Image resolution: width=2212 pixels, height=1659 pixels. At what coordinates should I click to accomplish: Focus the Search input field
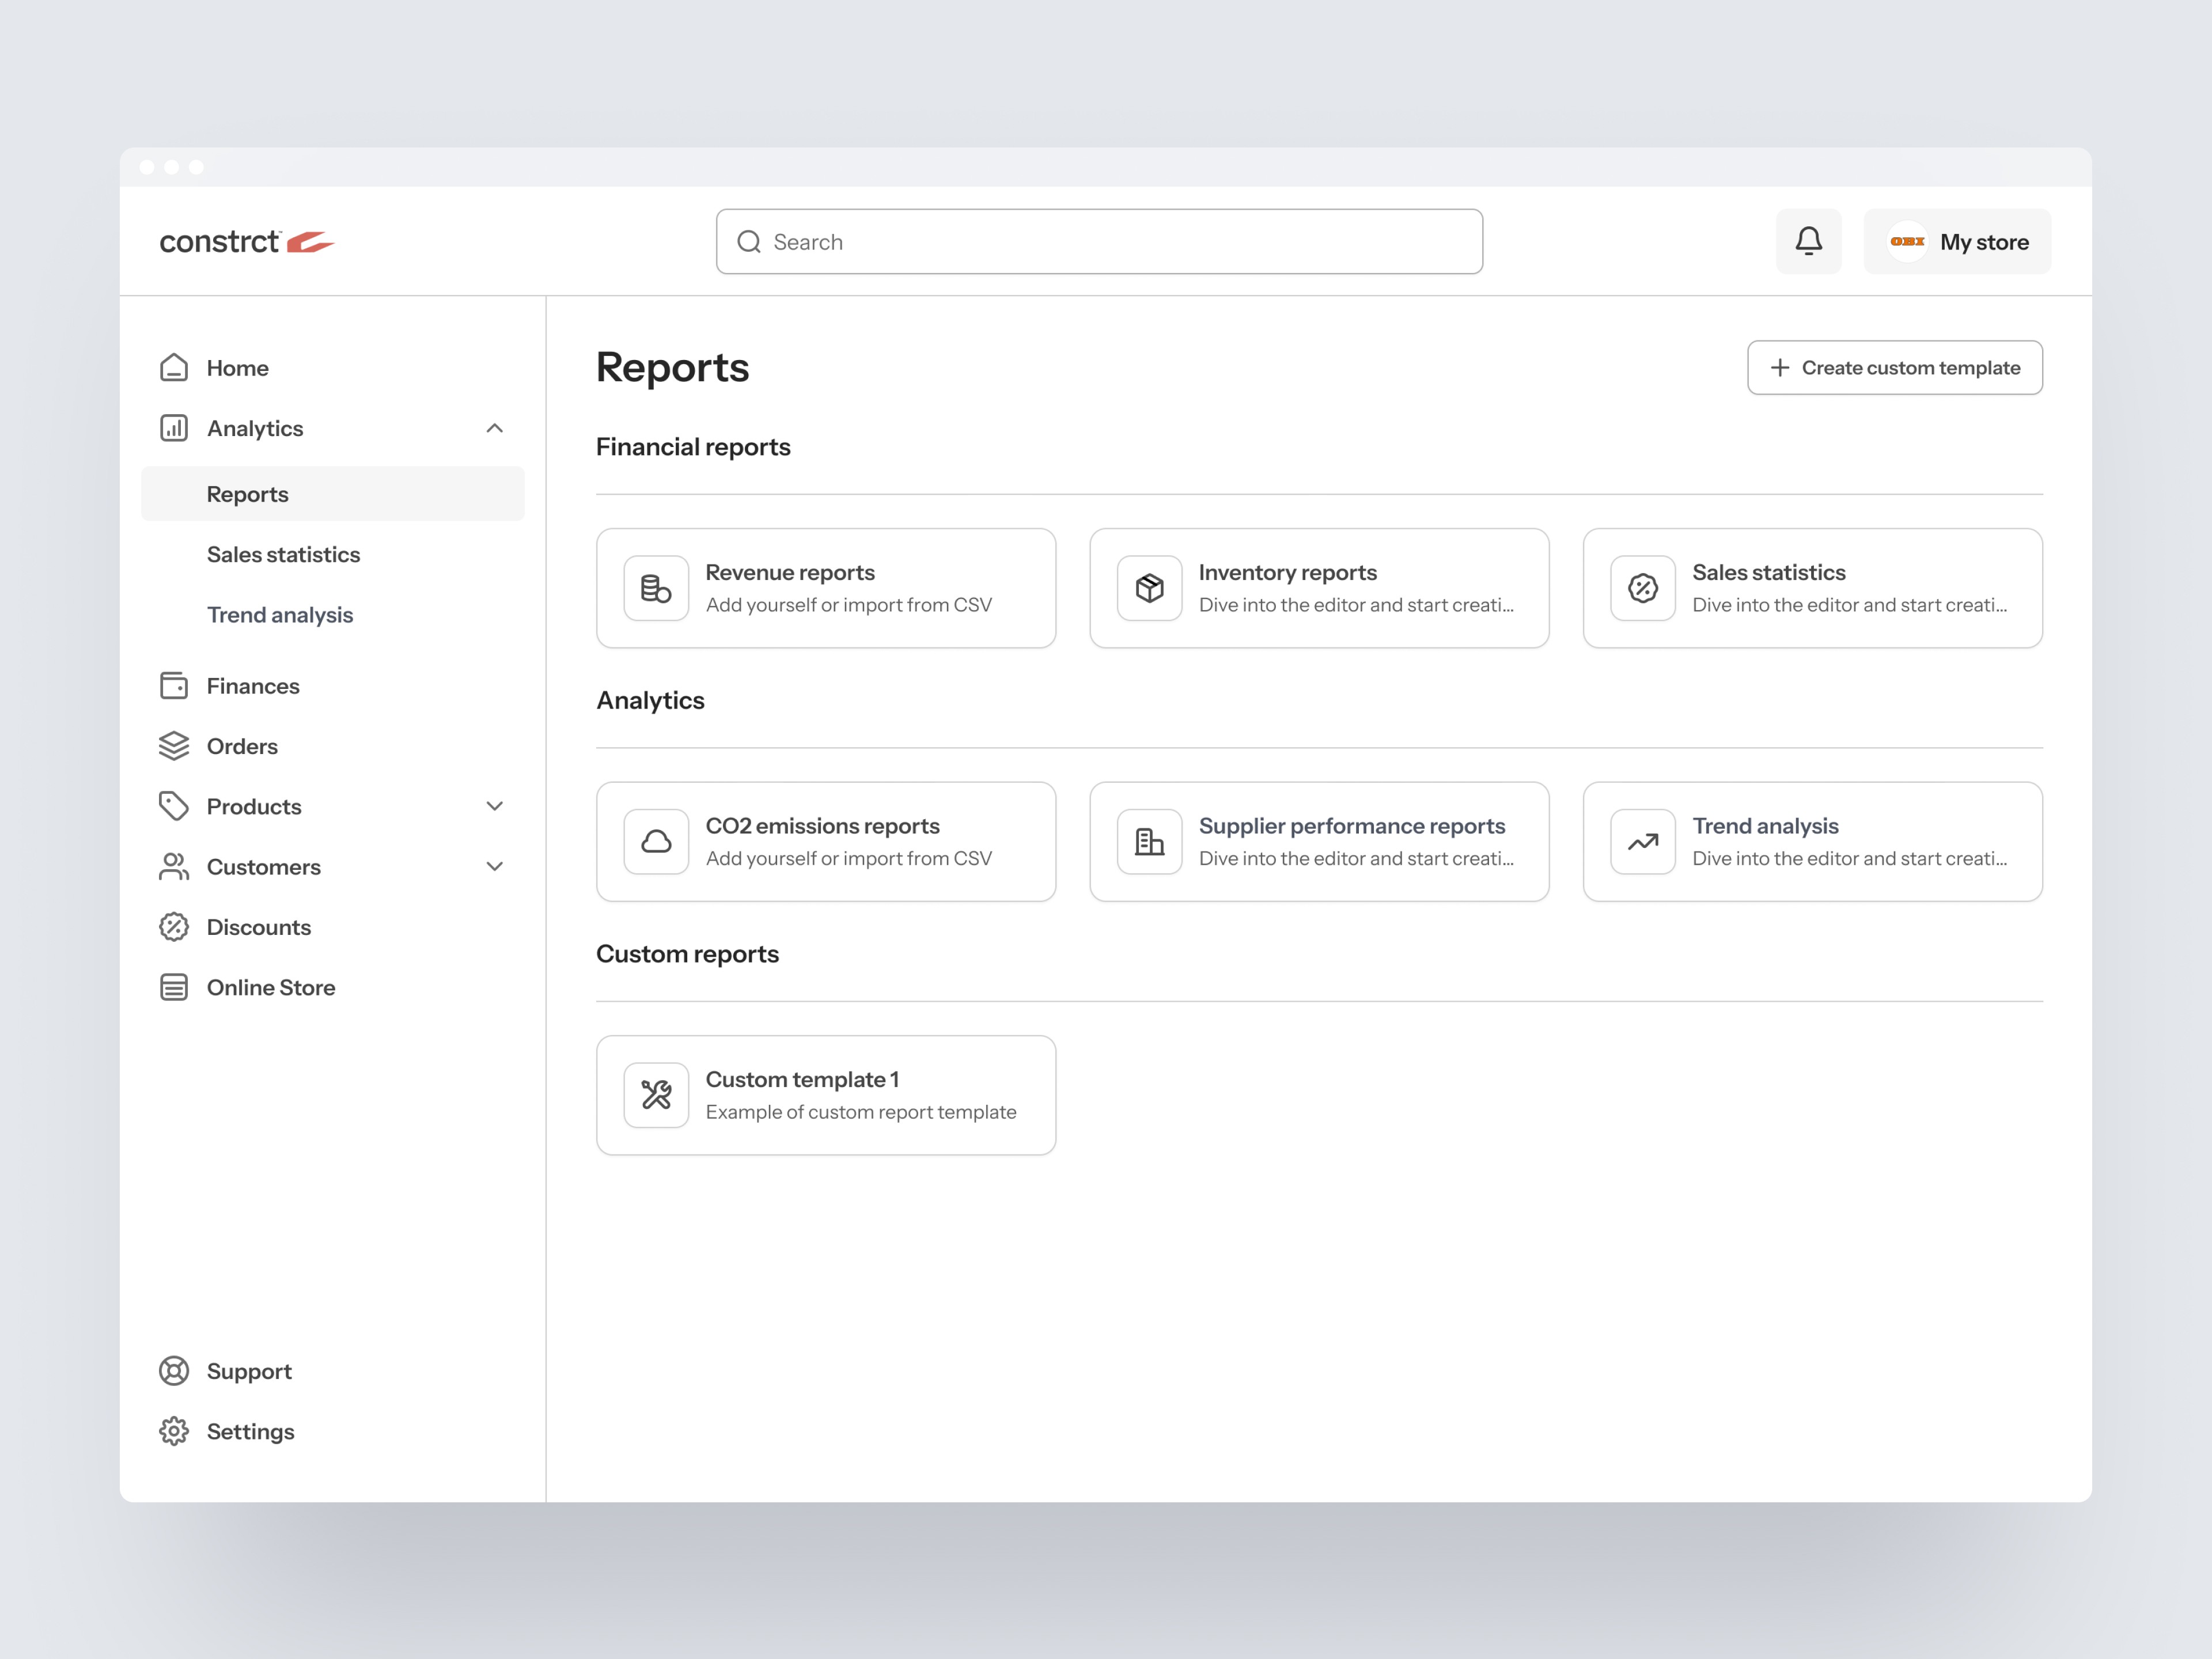(1100, 241)
